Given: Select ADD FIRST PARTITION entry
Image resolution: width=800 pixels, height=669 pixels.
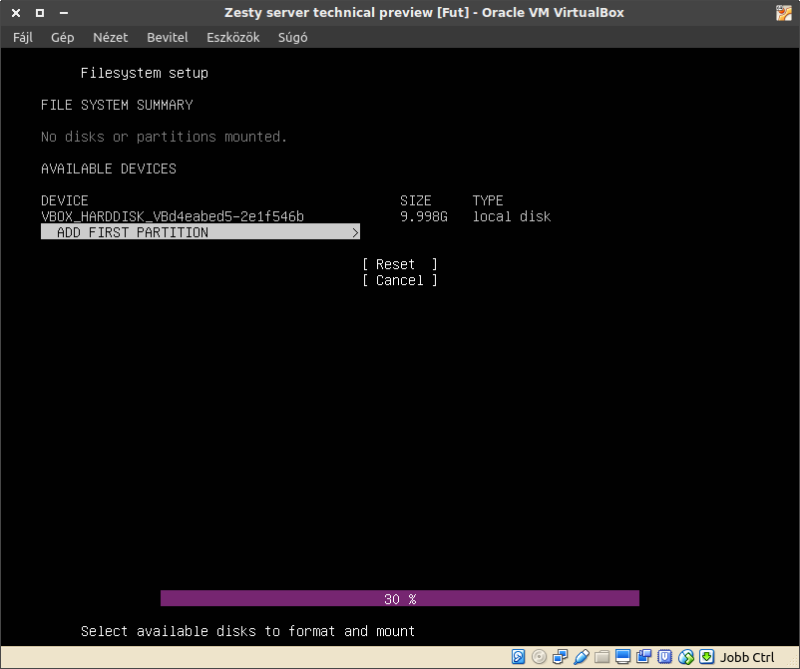Looking at the screenshot, I should coord(201,232).
